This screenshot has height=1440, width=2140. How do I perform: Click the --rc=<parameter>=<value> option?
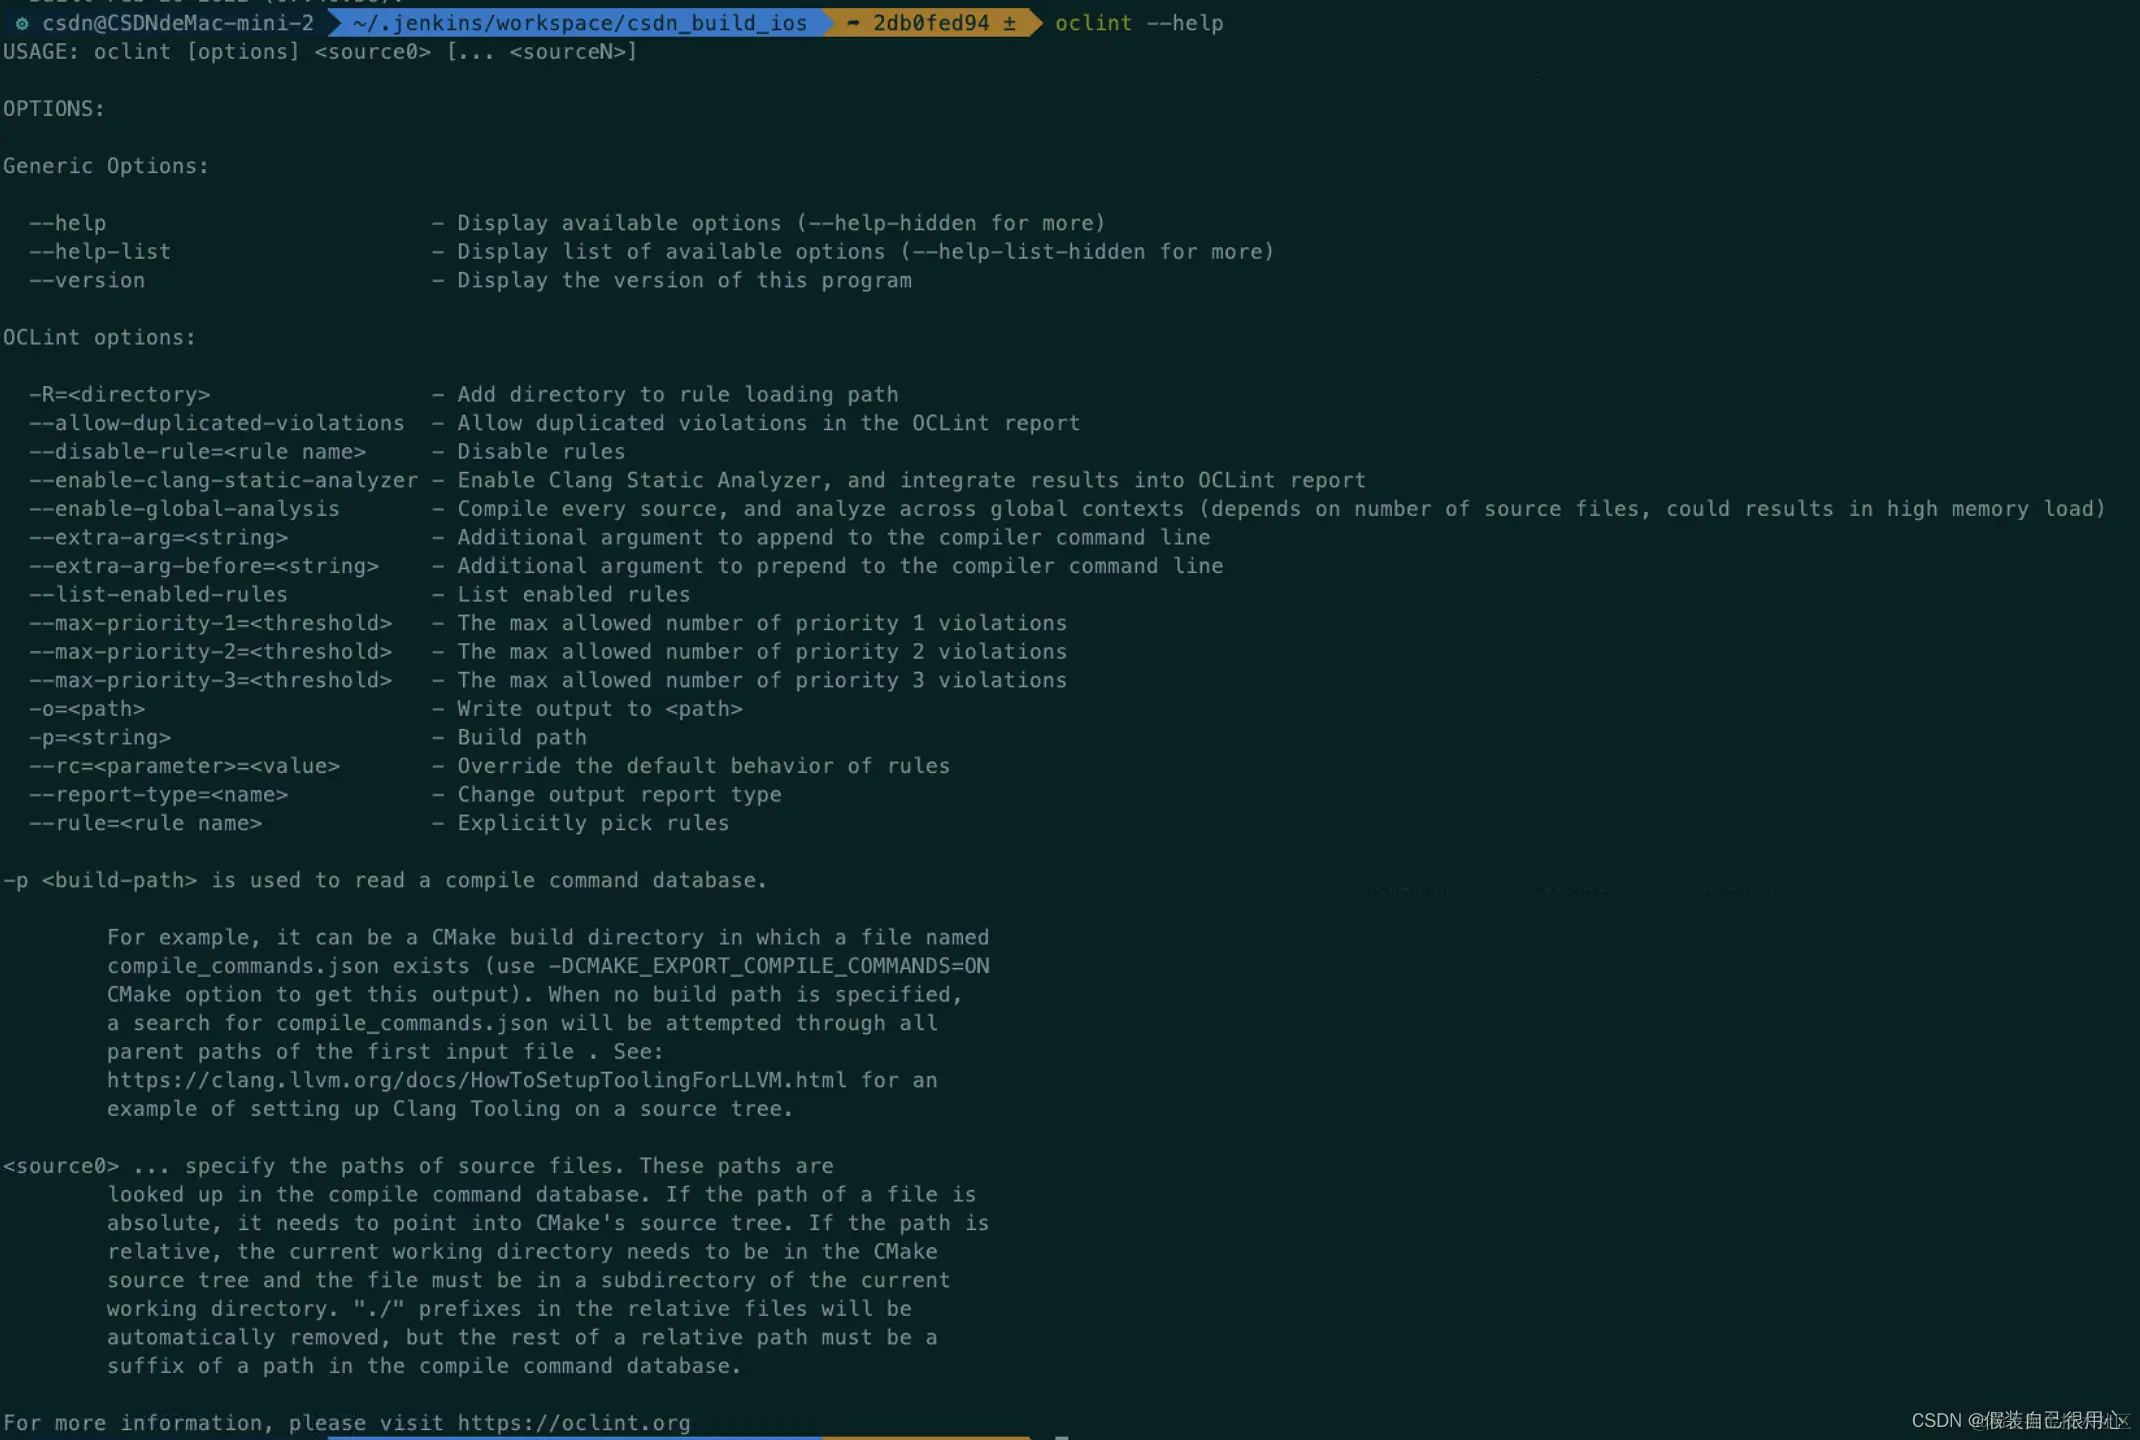pos(184,767)
